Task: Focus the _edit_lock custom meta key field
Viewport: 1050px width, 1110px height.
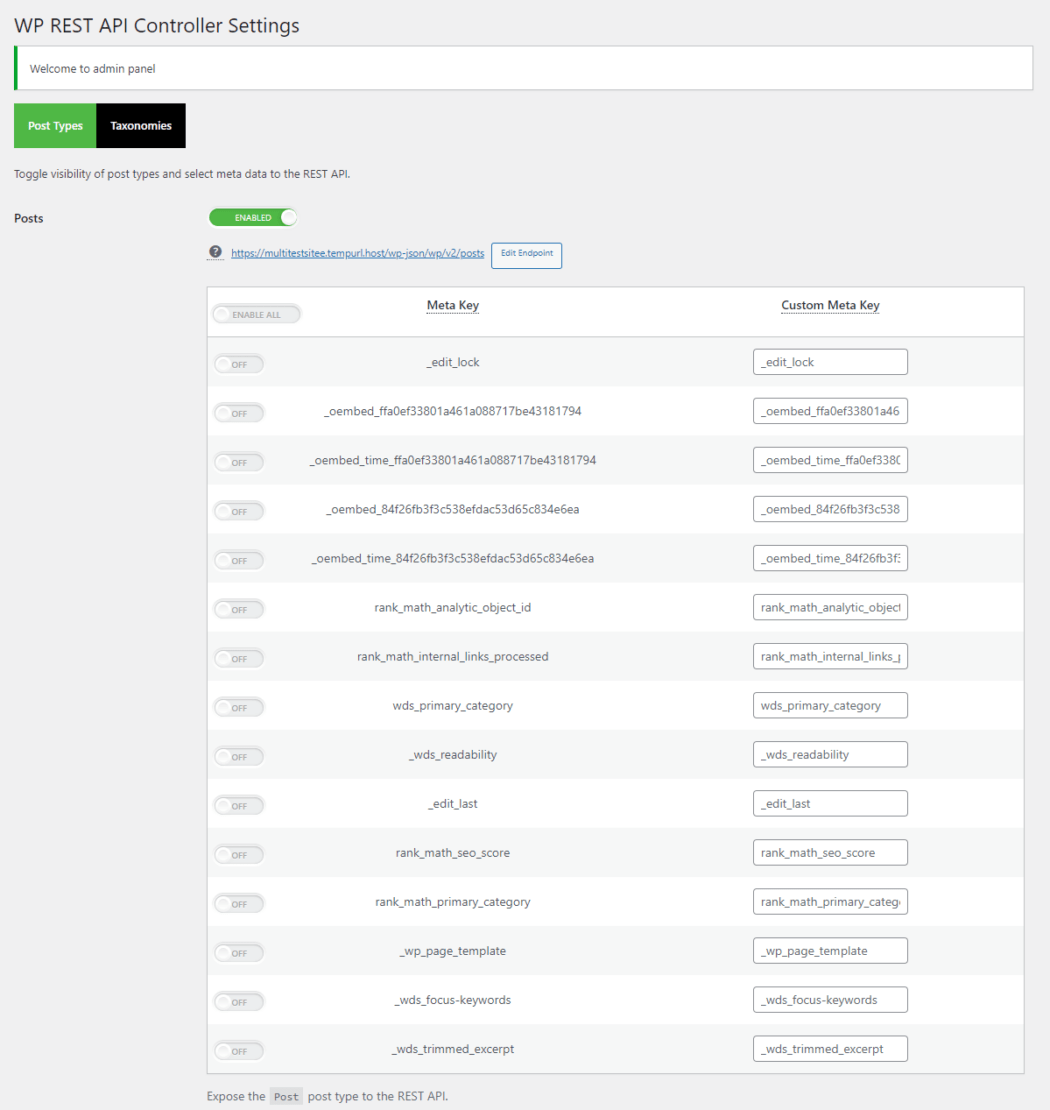Action: point(831,362)
